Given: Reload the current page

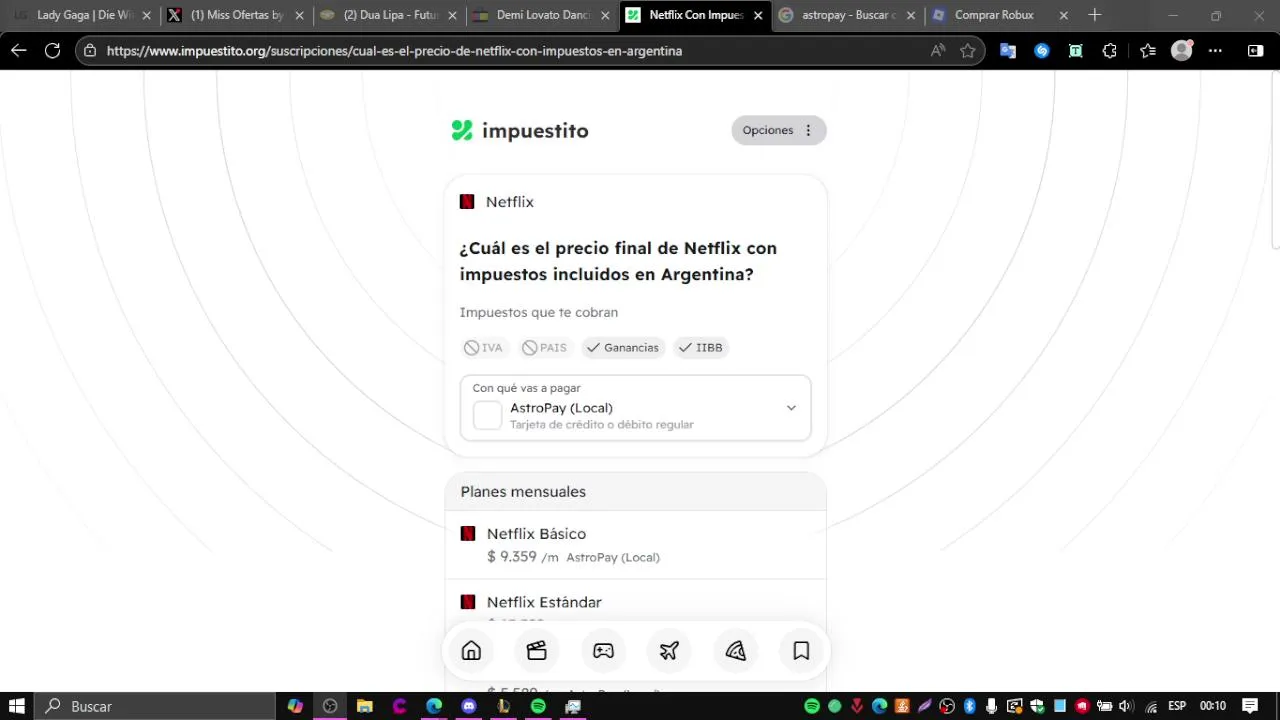Looking at the screenshot, I should click(52, 50).
